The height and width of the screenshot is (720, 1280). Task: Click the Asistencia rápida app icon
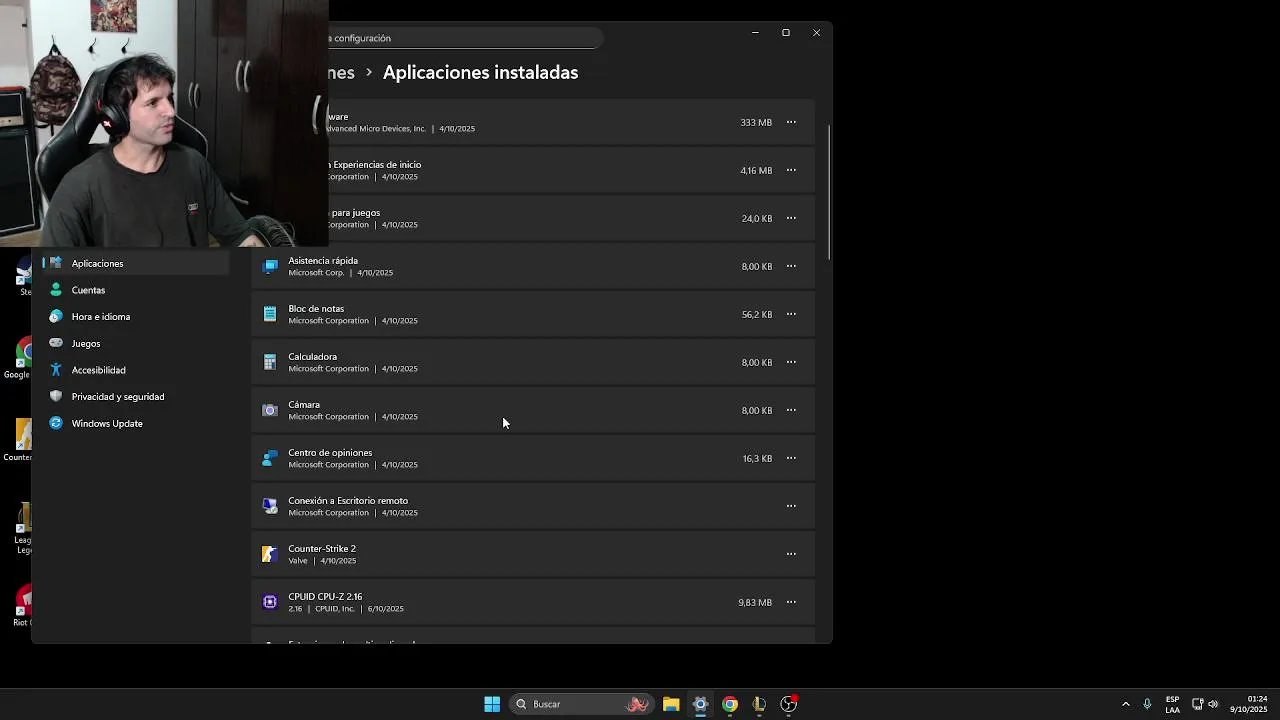tap(270, 266)
